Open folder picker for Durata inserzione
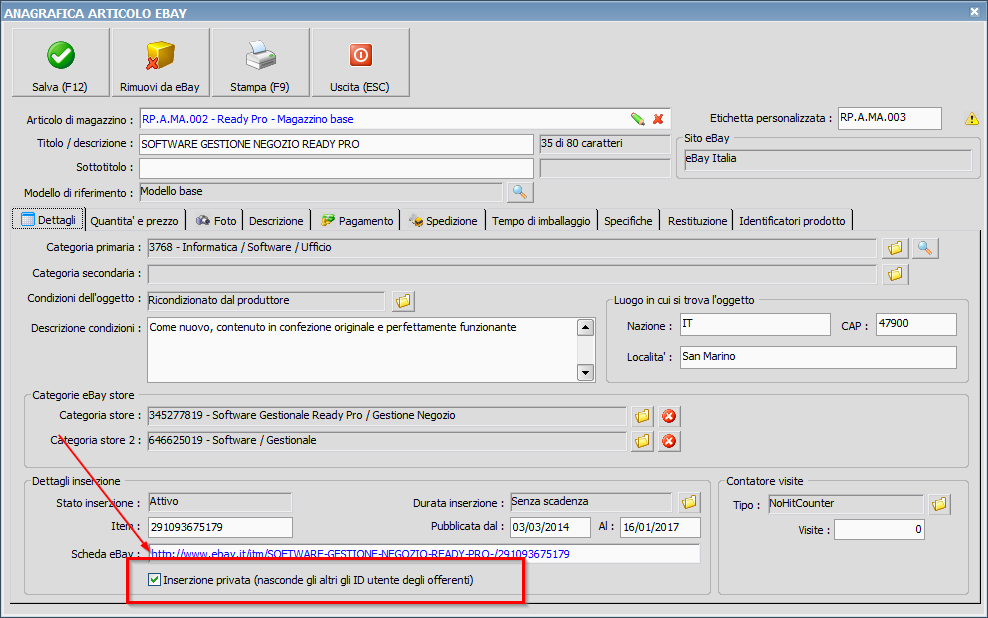Screen dimensions: 988x618 pyautogui.click(x=689, y=503)
